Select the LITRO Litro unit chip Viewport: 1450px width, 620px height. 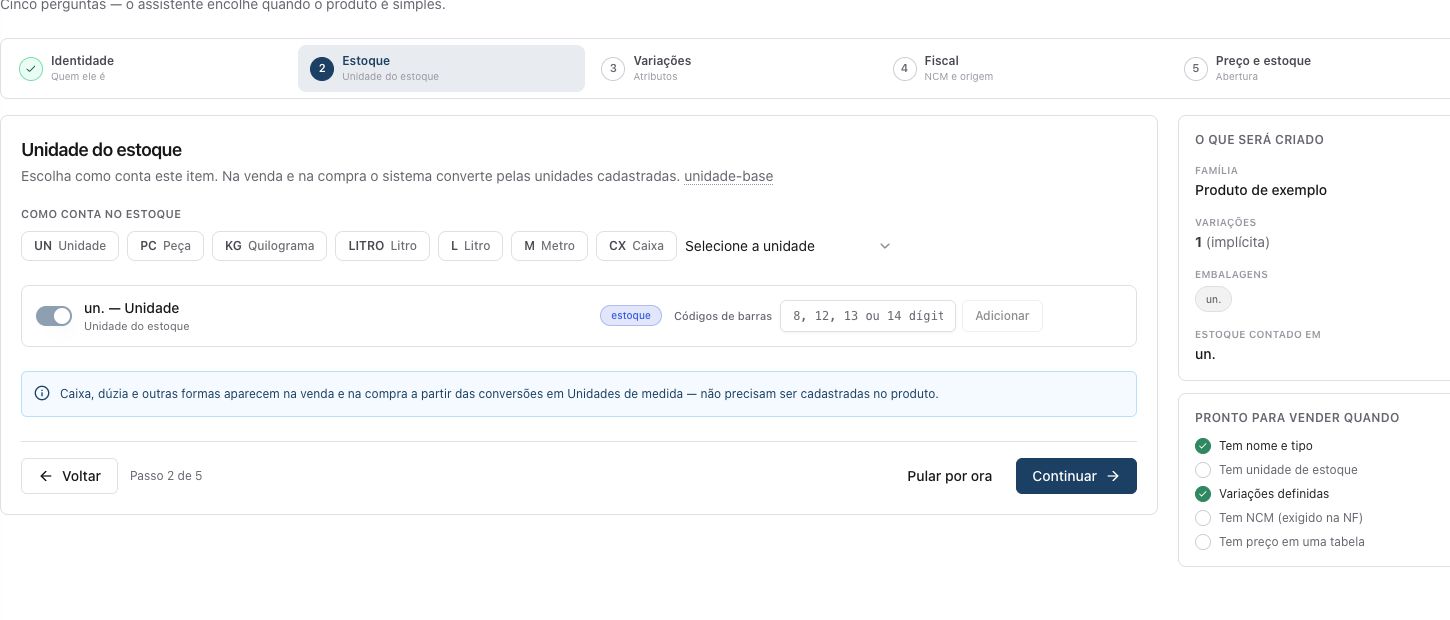[382, 246]
